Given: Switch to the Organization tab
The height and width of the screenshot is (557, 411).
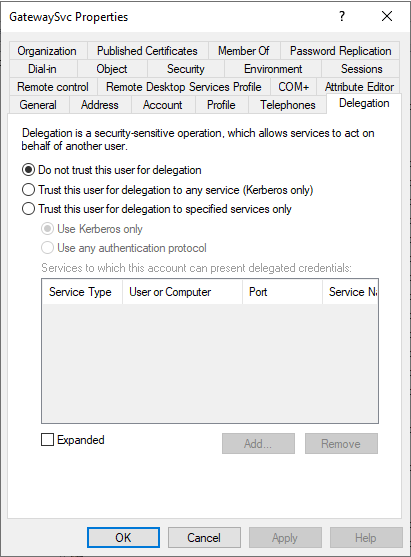Looking at the screenshot, I should 47,51.
